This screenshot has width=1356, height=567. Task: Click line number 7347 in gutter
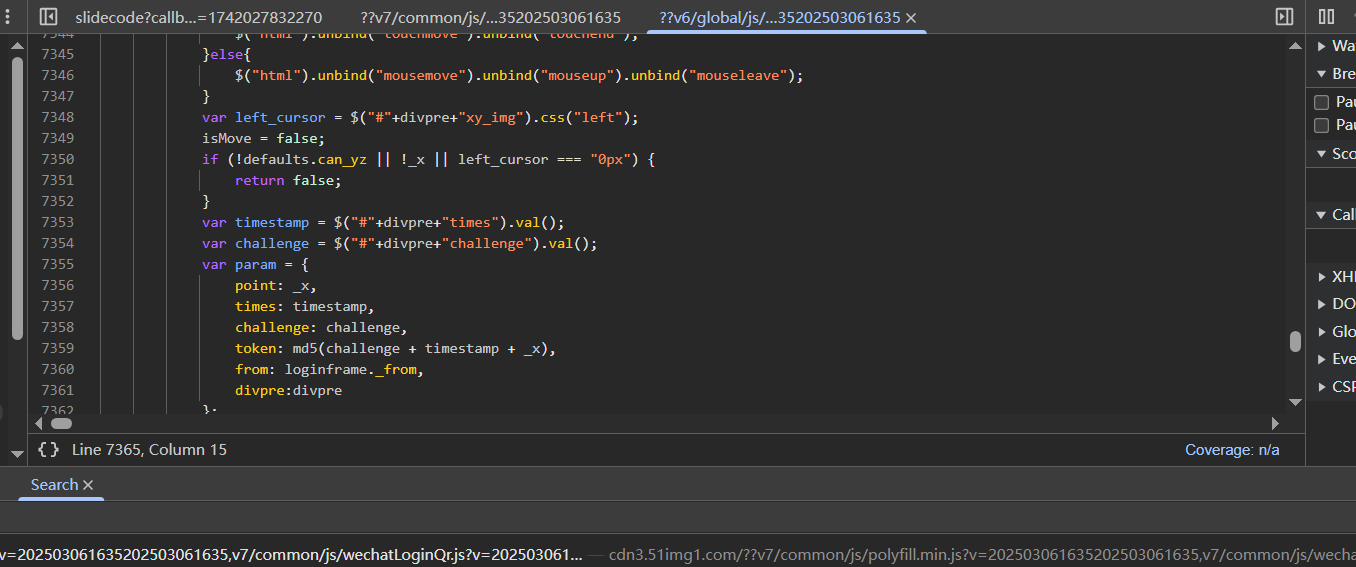click(x=57, y=96)
